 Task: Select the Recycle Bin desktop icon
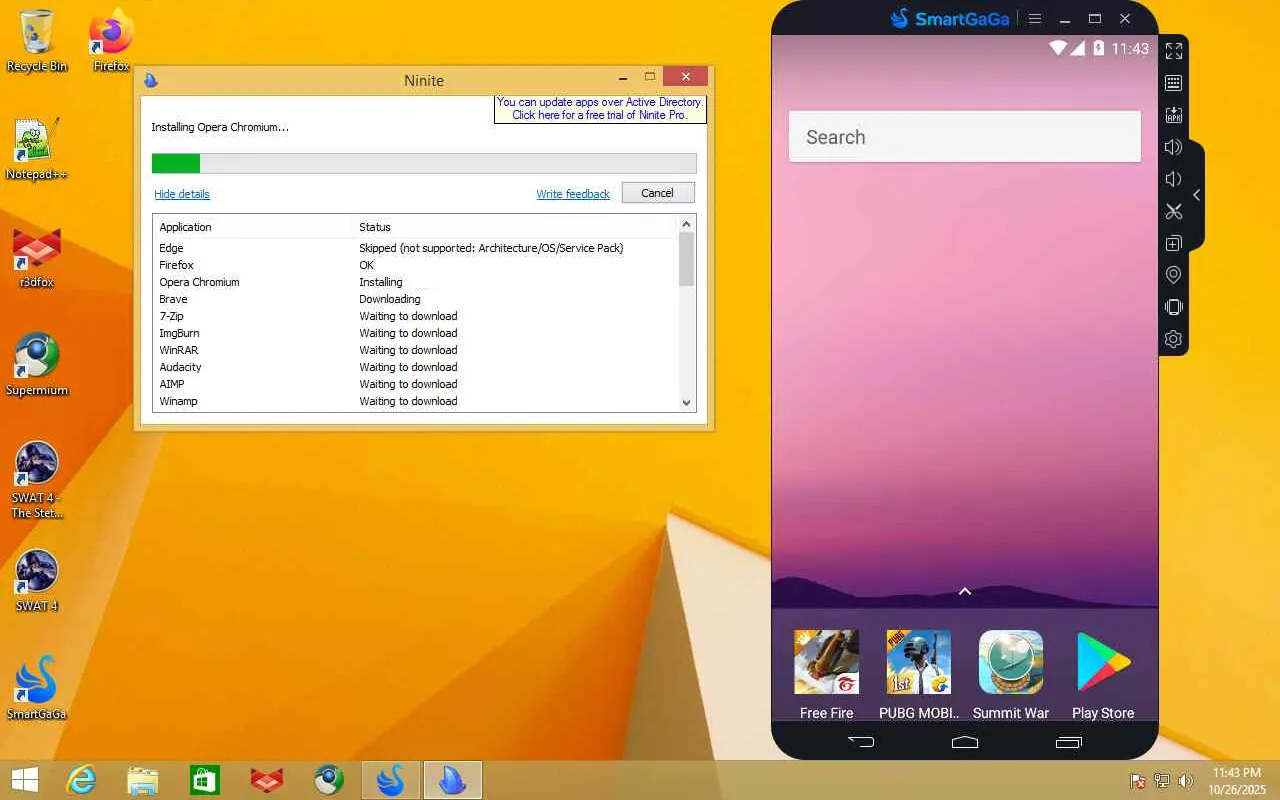point(37,41)
